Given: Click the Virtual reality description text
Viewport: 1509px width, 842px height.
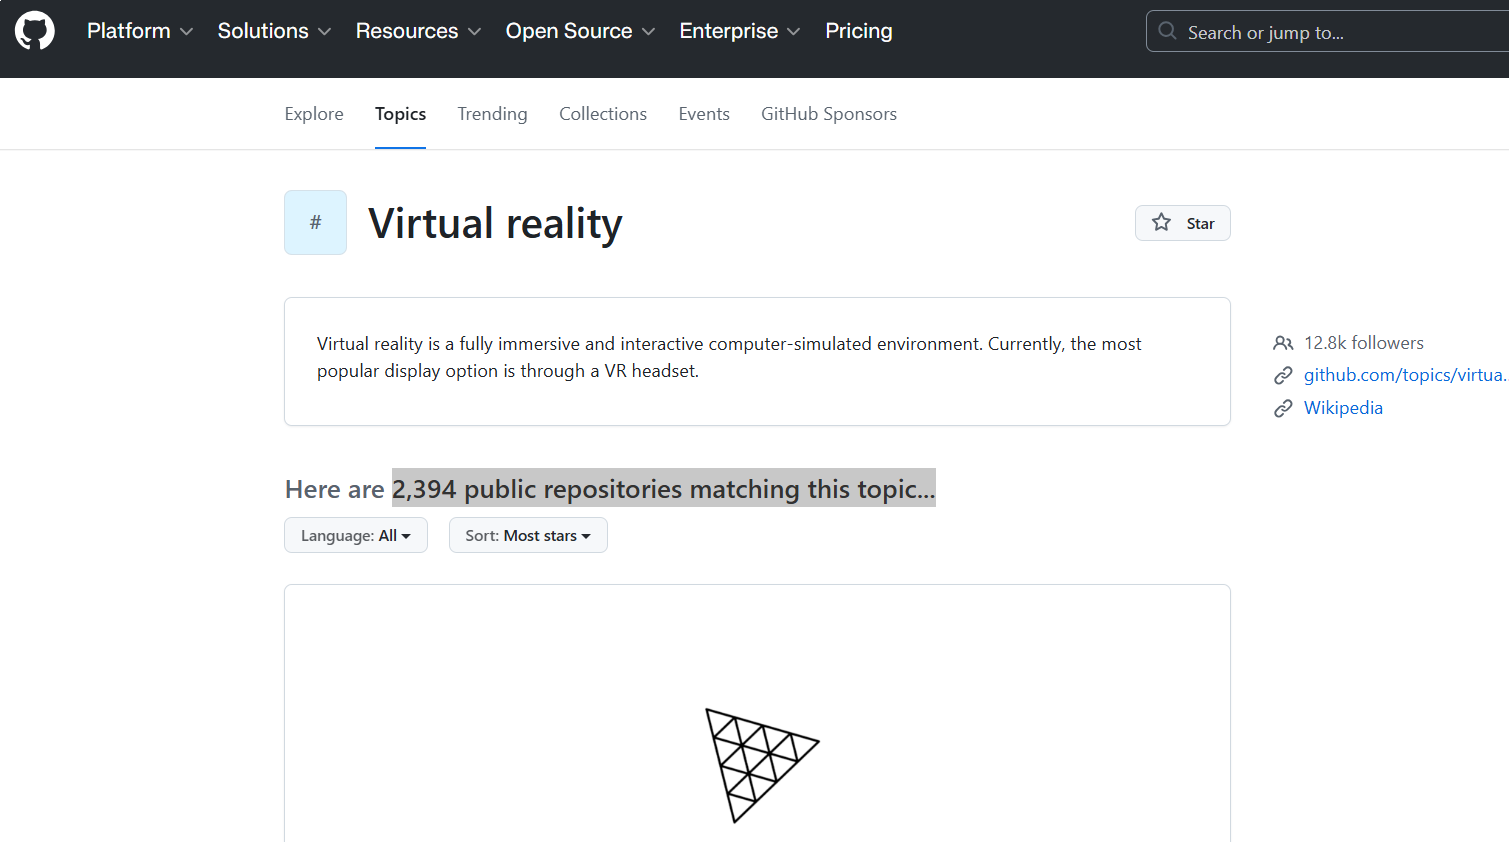Looking at the screenshot, I should [729, 357].
